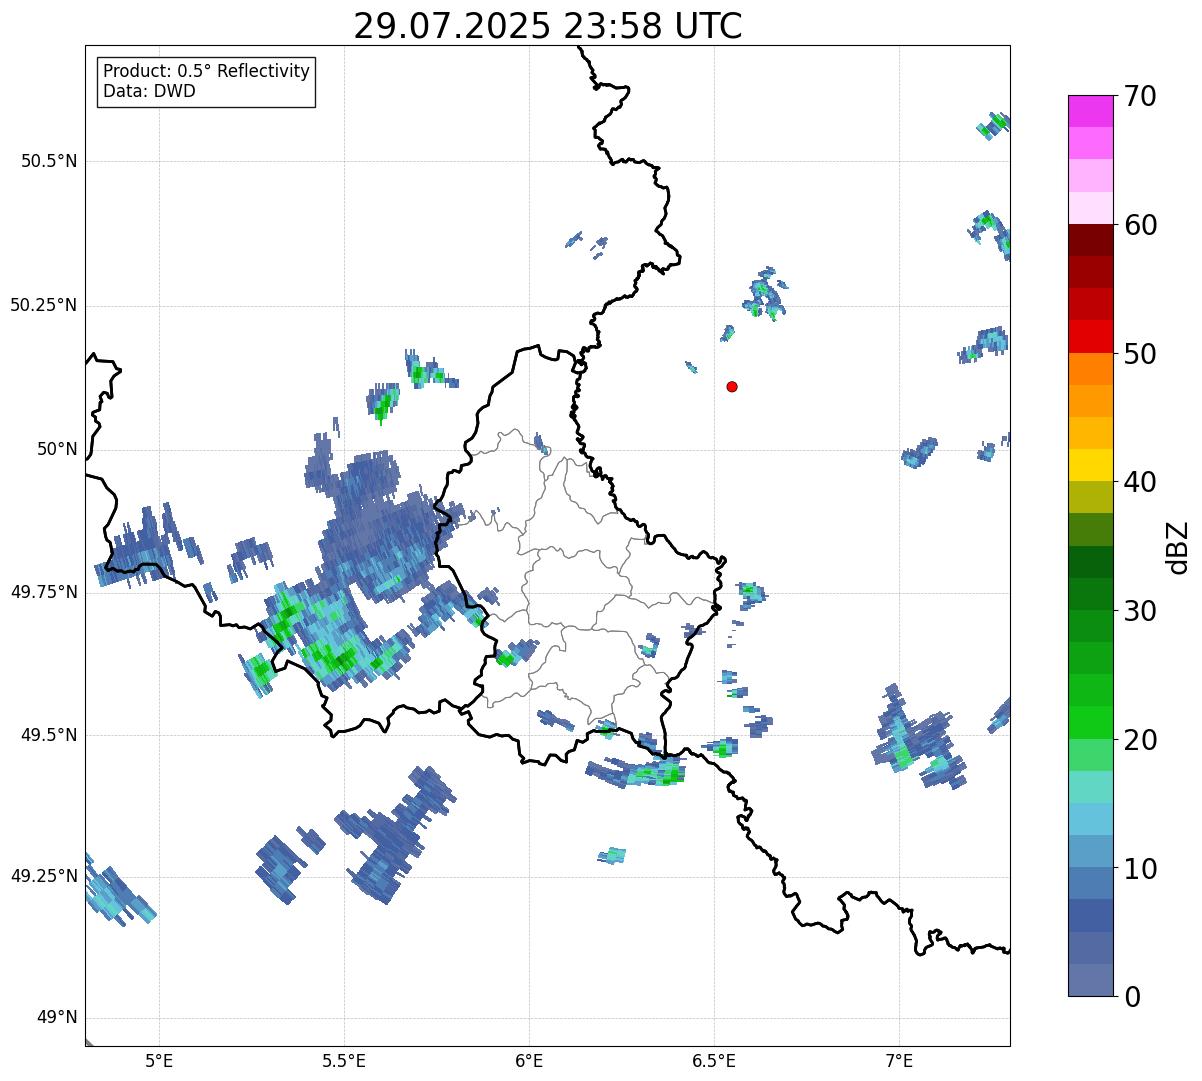Click the 49.5°N latitude label
The image size is (1202, 1081).
click(49, 735)
